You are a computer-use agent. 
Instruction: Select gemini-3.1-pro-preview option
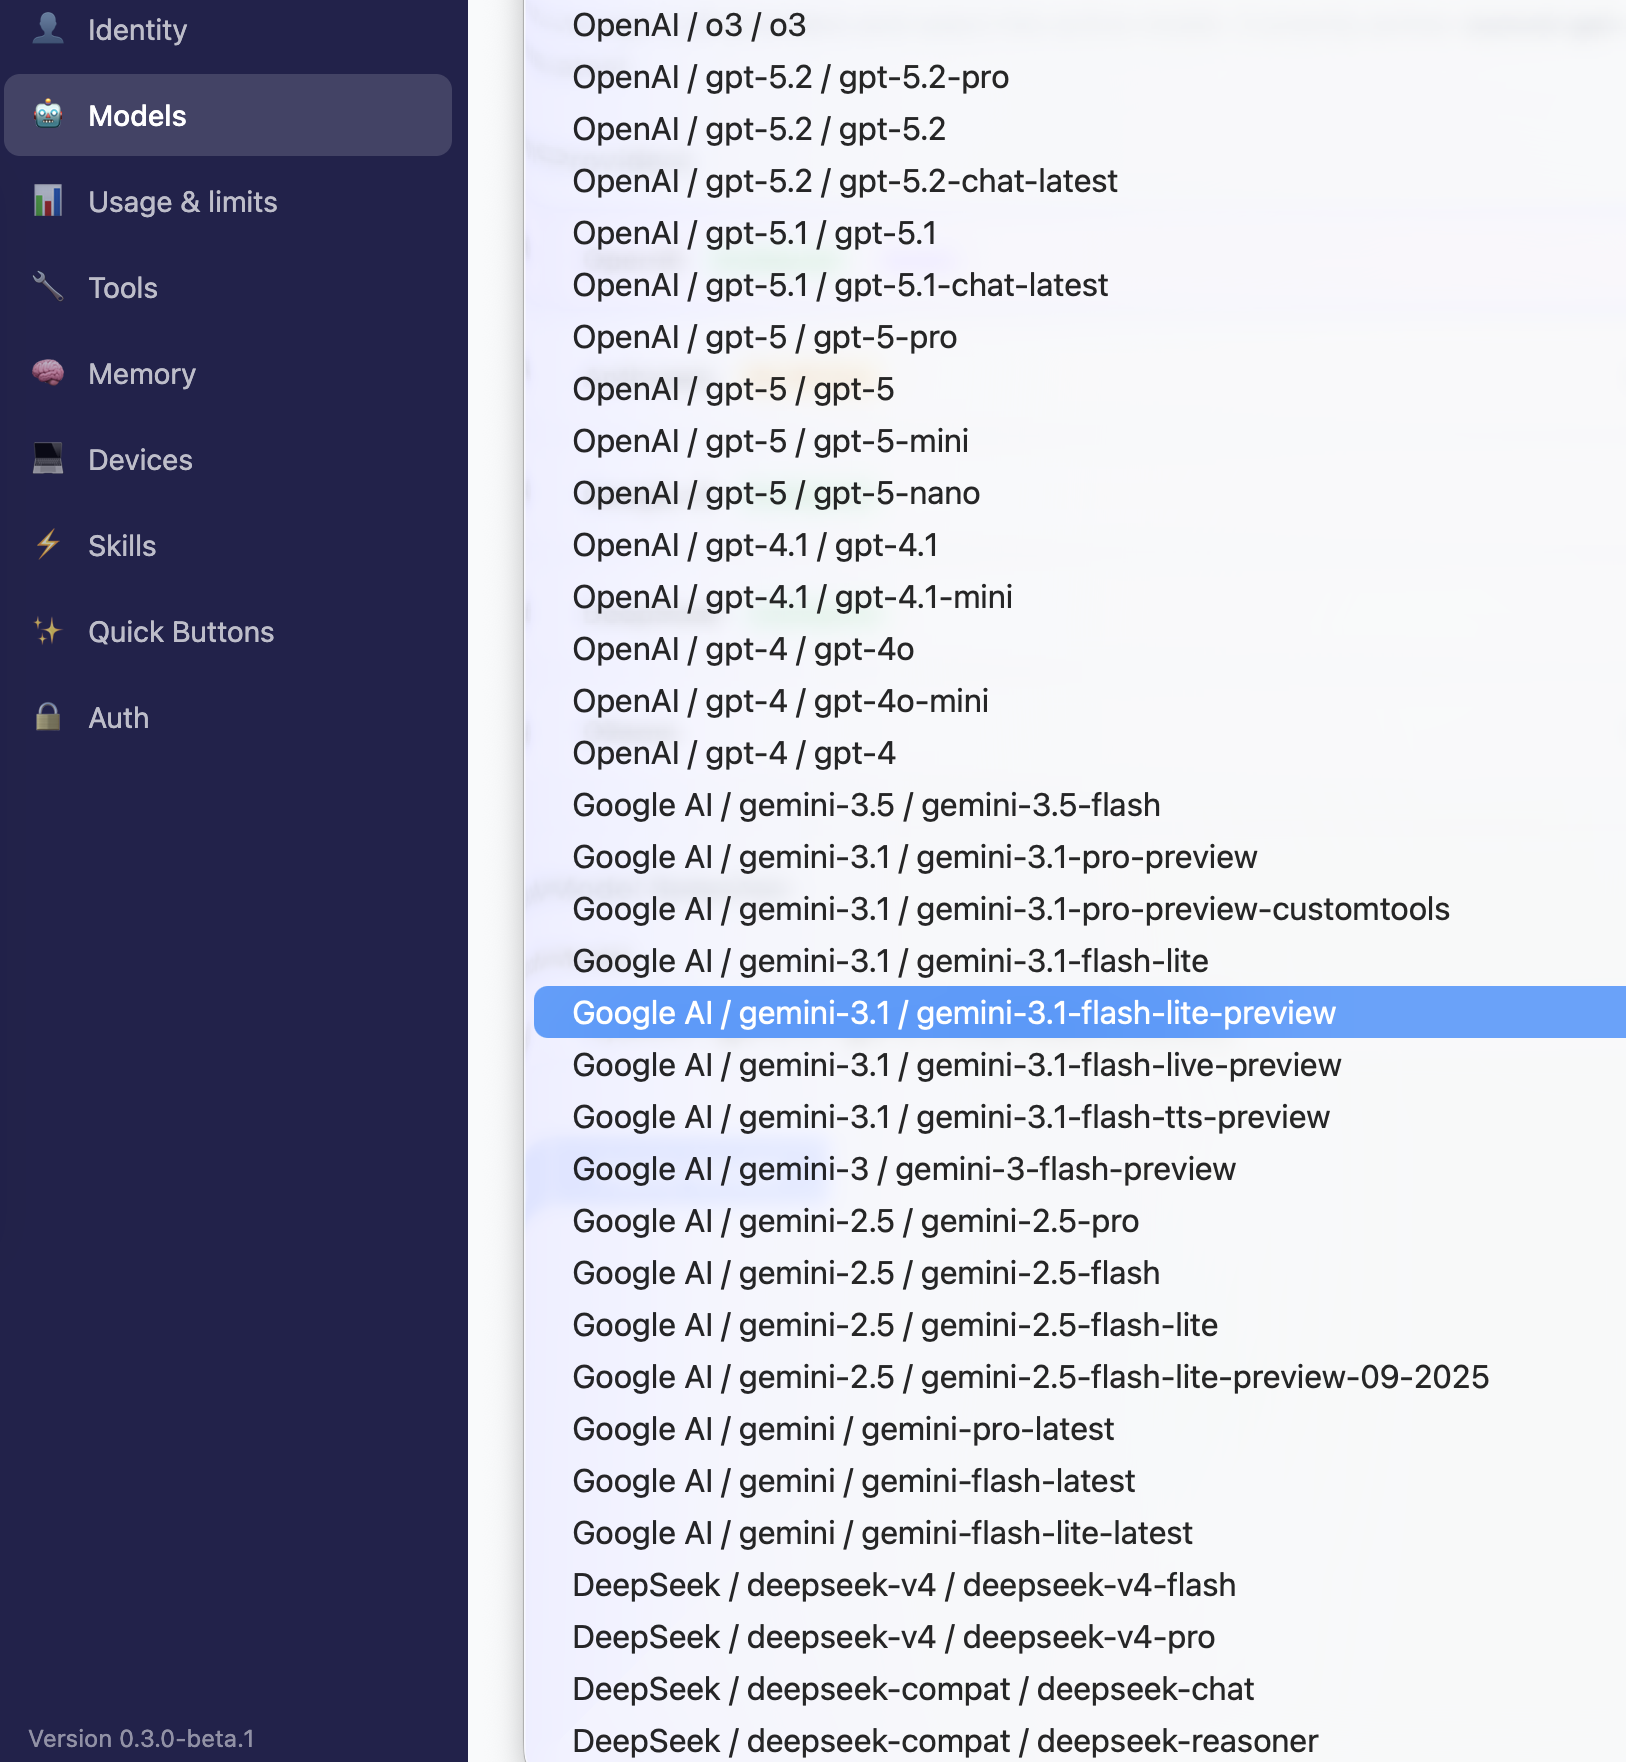1080,857
